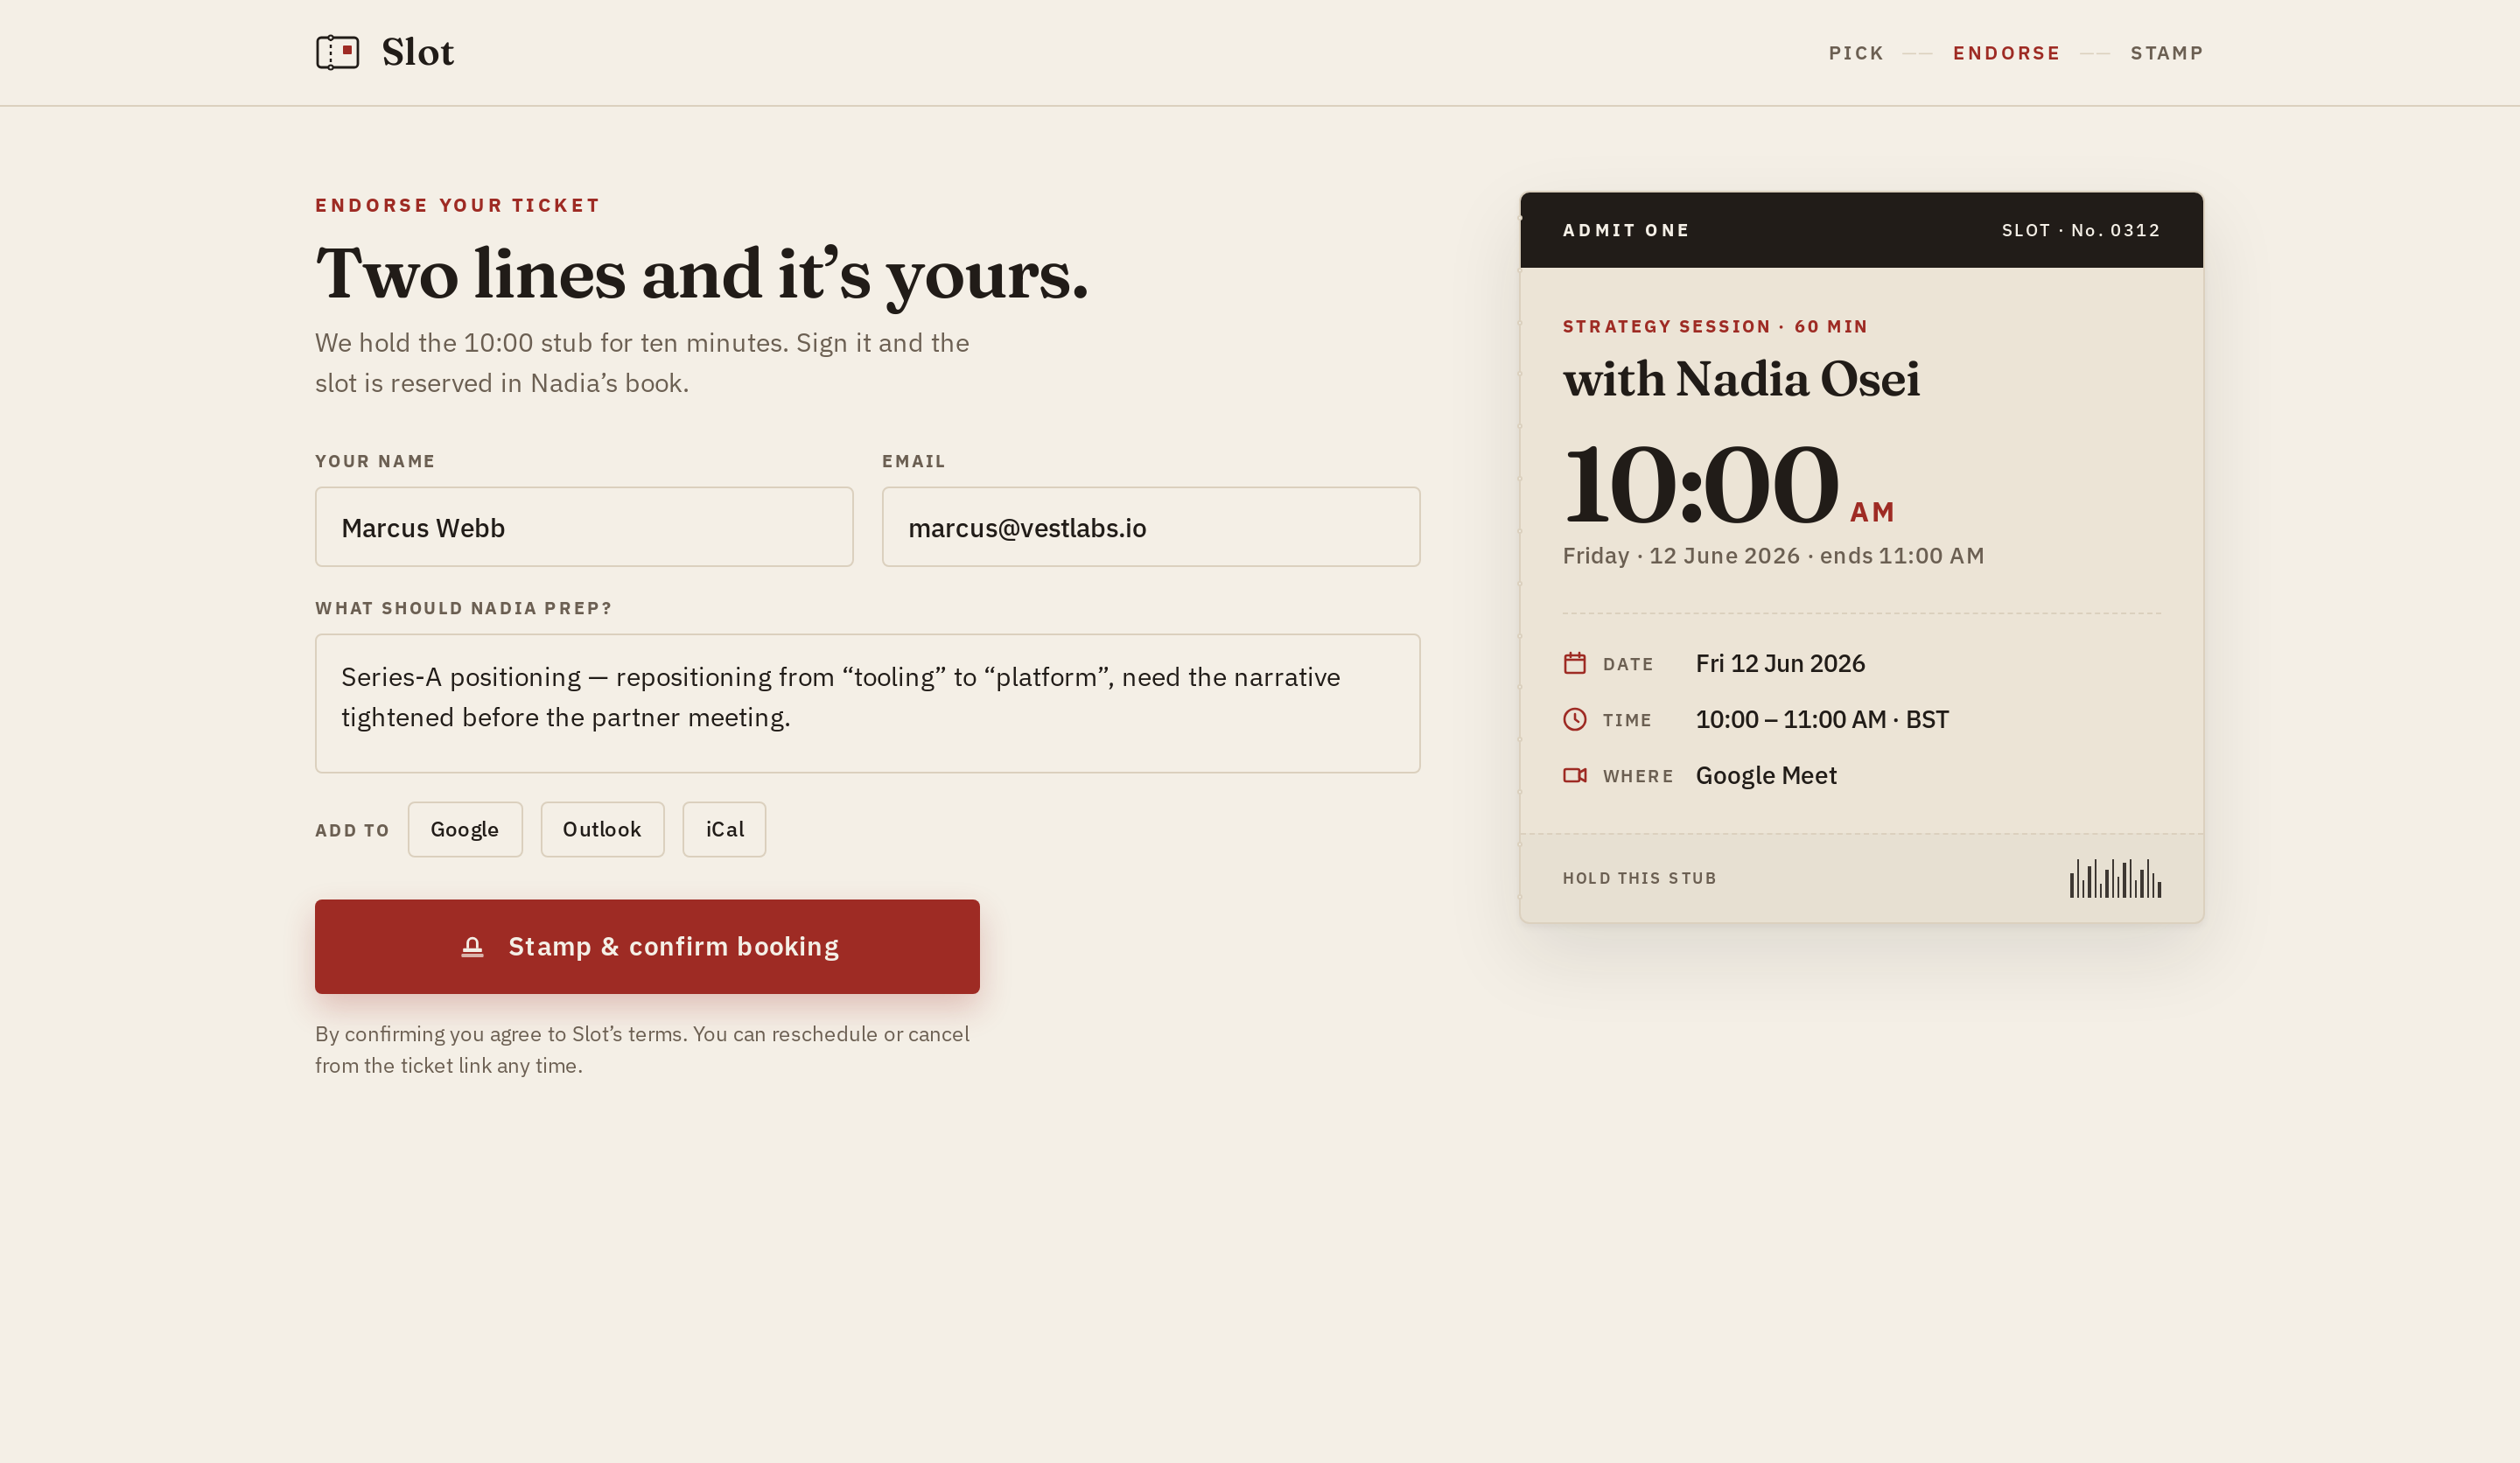Click the "WHERE" row label
Viewport: 2520px width, 1463px height.
click(1638, 776)
